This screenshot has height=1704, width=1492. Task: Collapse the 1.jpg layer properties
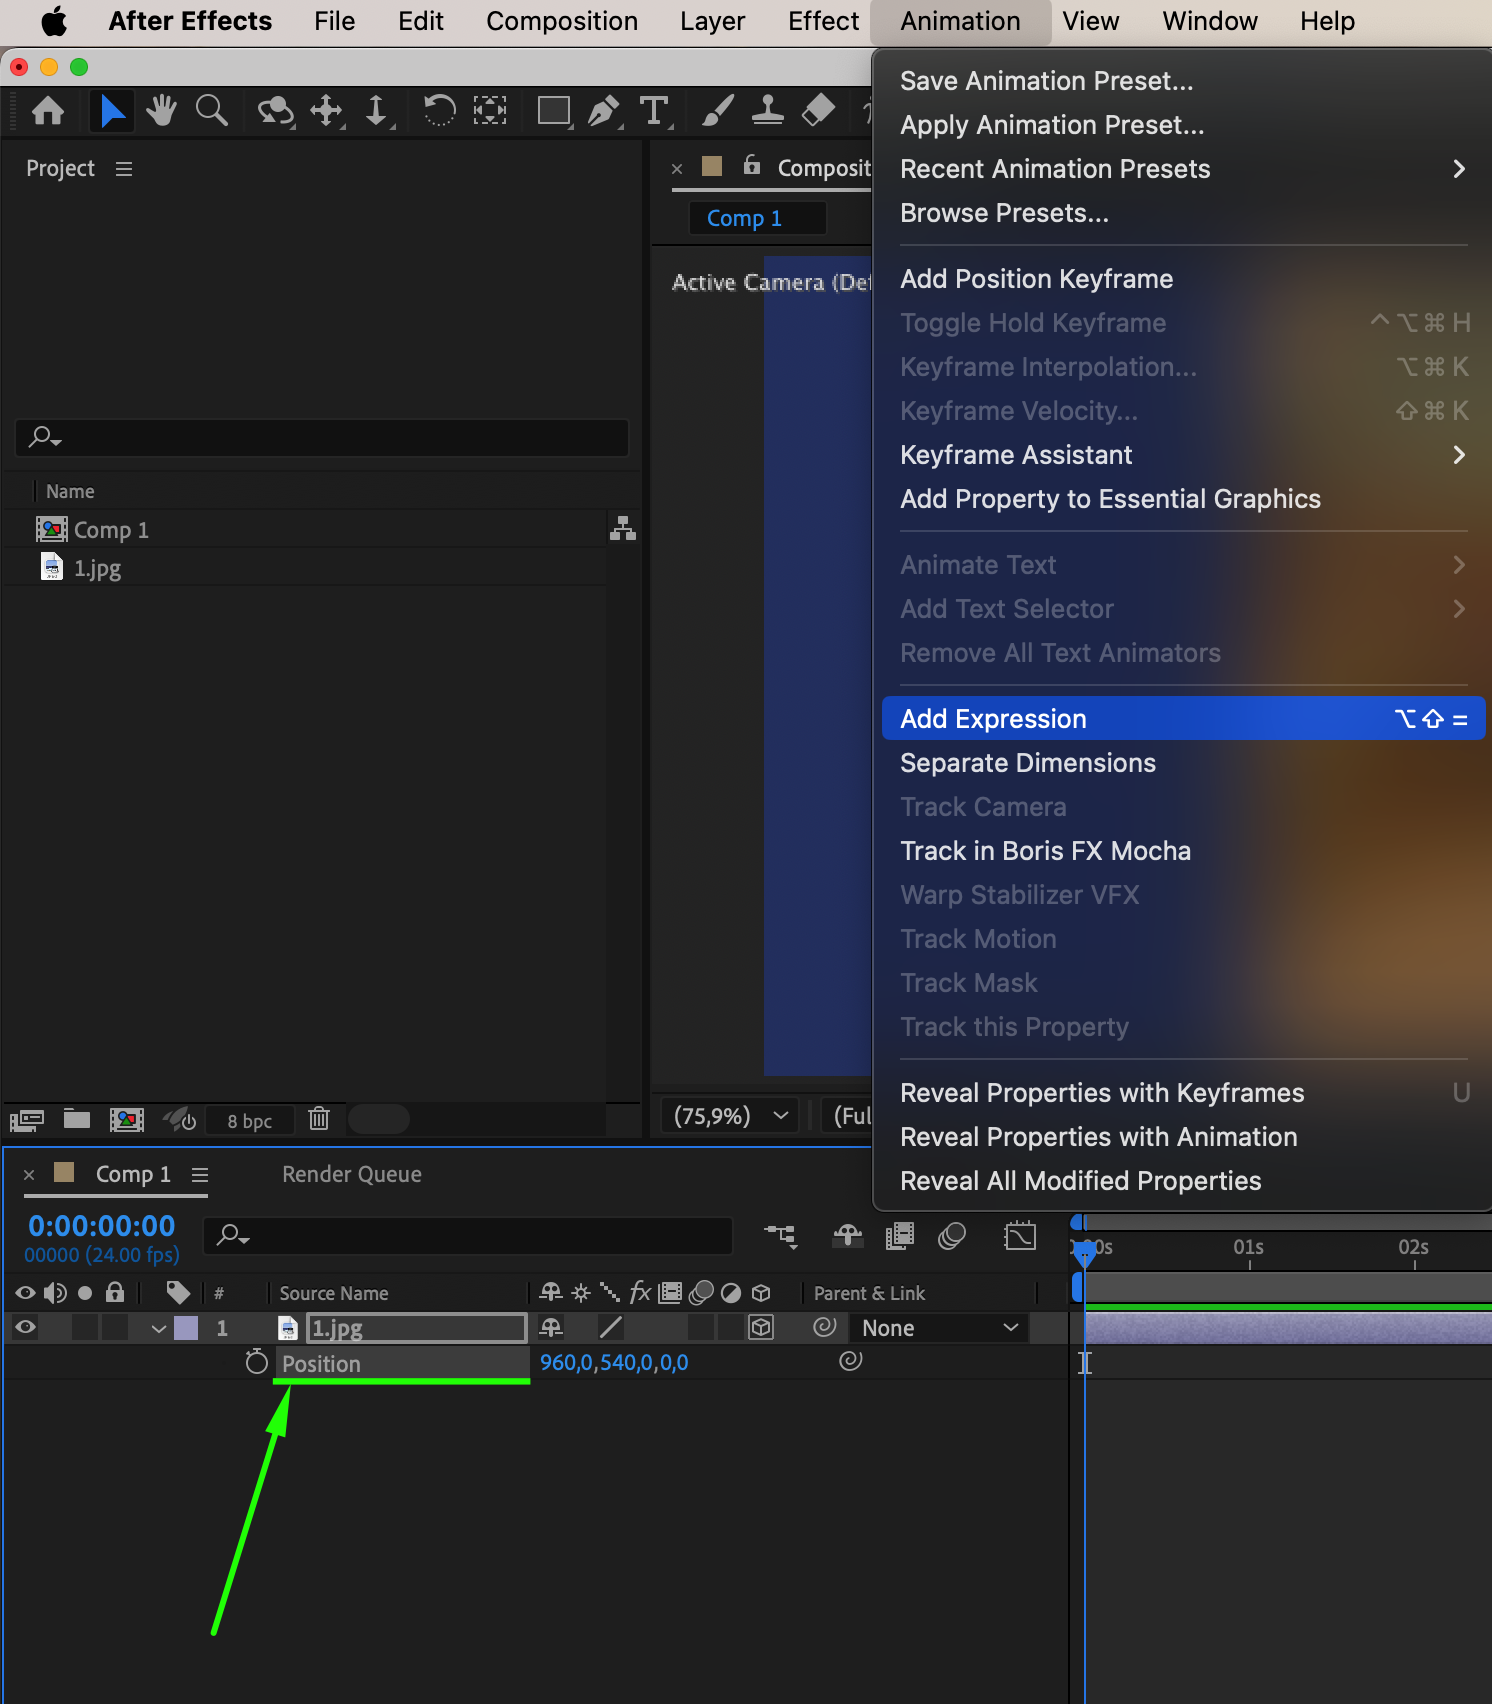(x=158, y=1328)
